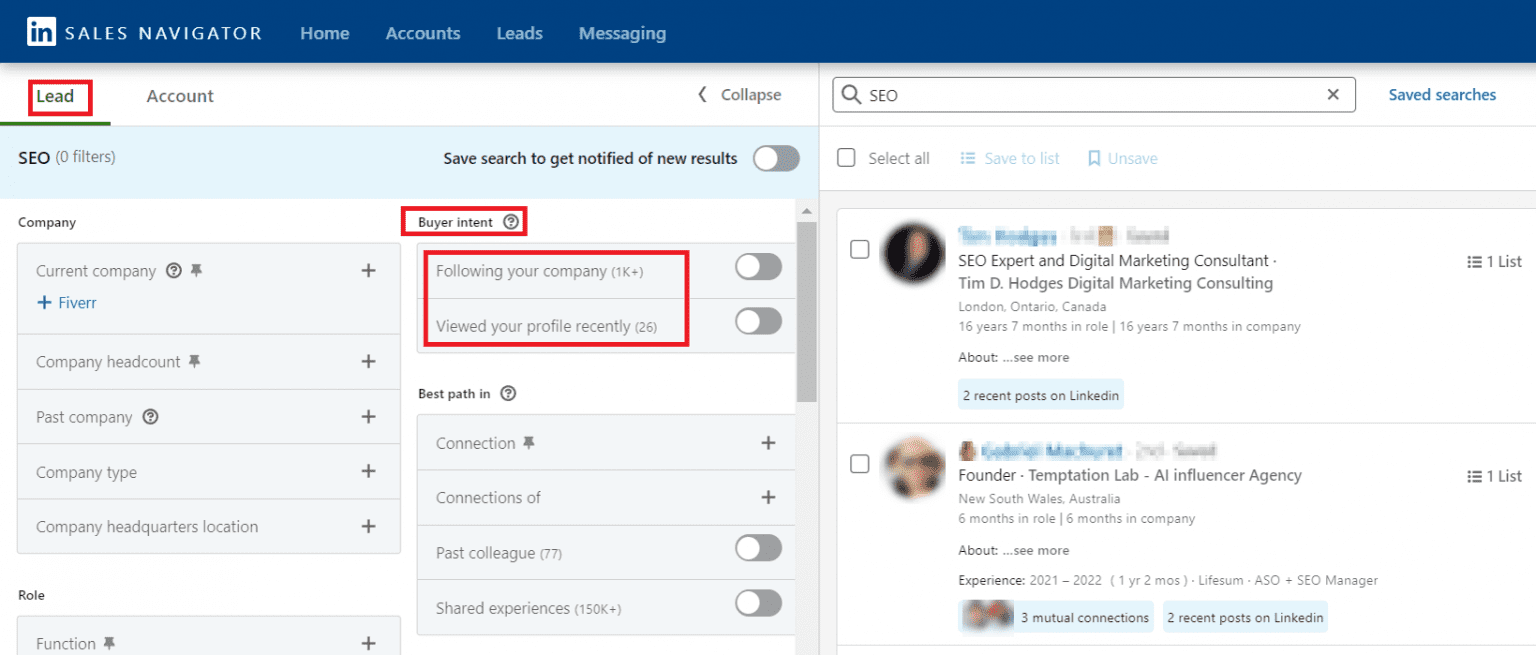Click the Unsave bookmark icon

click(1094, 158)
